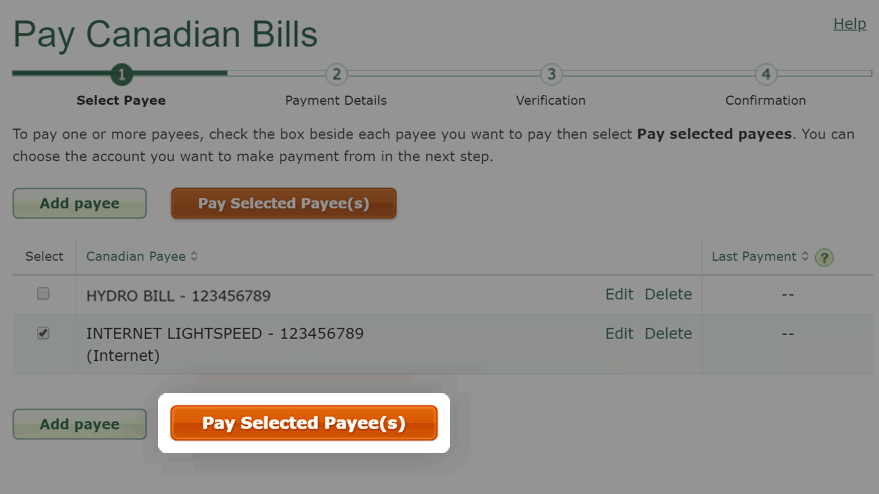Click the top Add payee button

point(80,203)
